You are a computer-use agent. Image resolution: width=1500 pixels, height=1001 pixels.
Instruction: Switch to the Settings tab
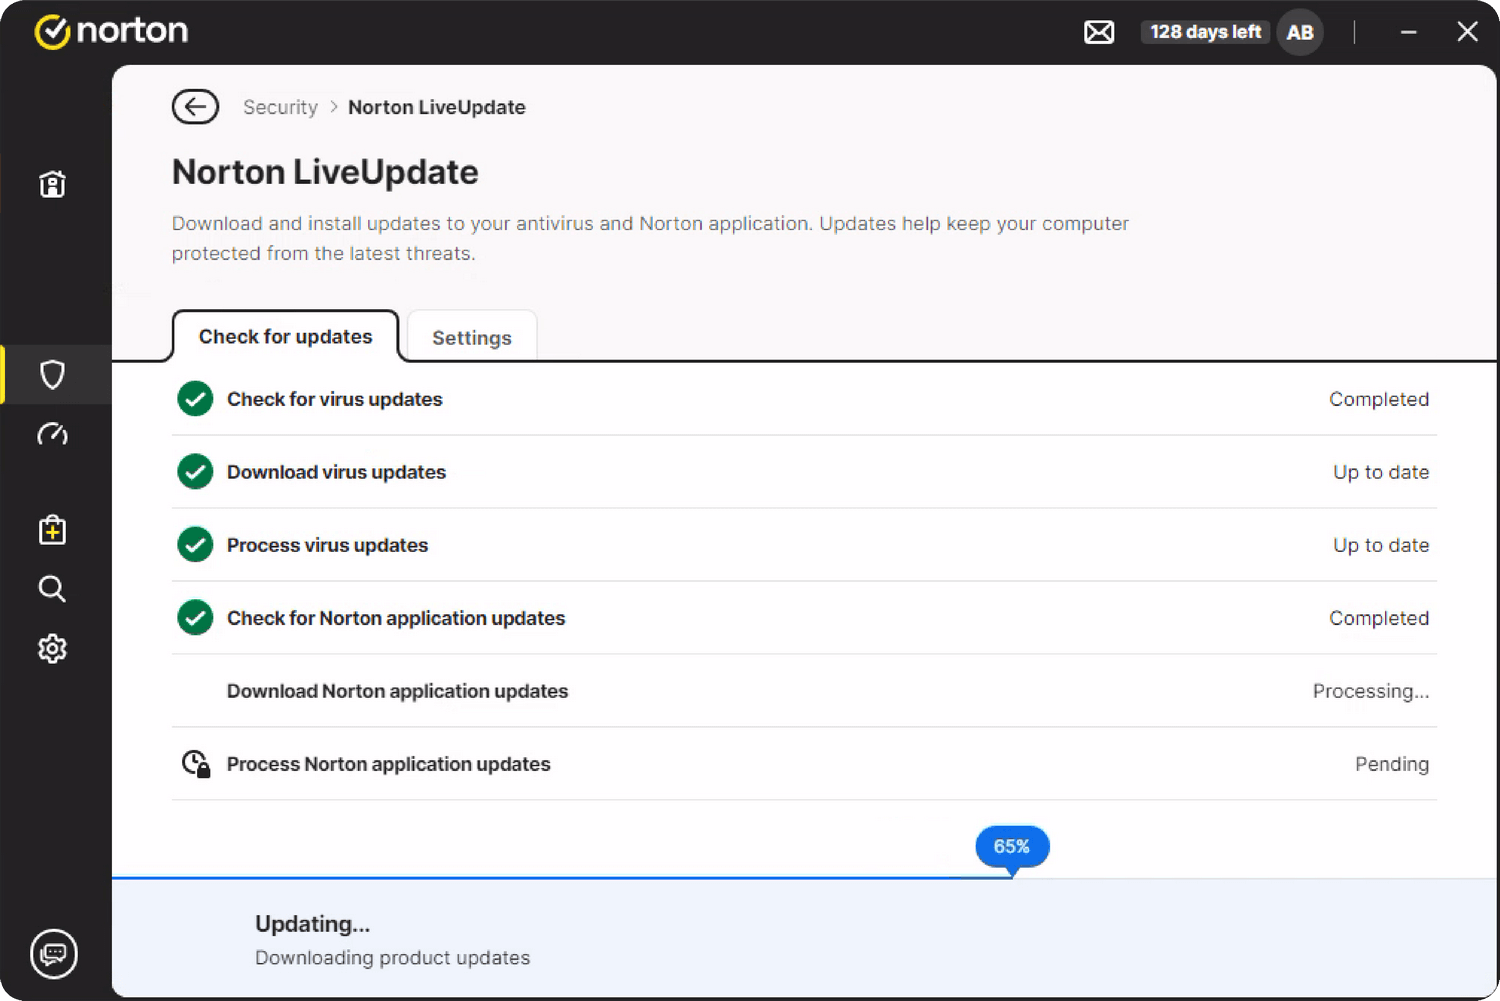471,338
